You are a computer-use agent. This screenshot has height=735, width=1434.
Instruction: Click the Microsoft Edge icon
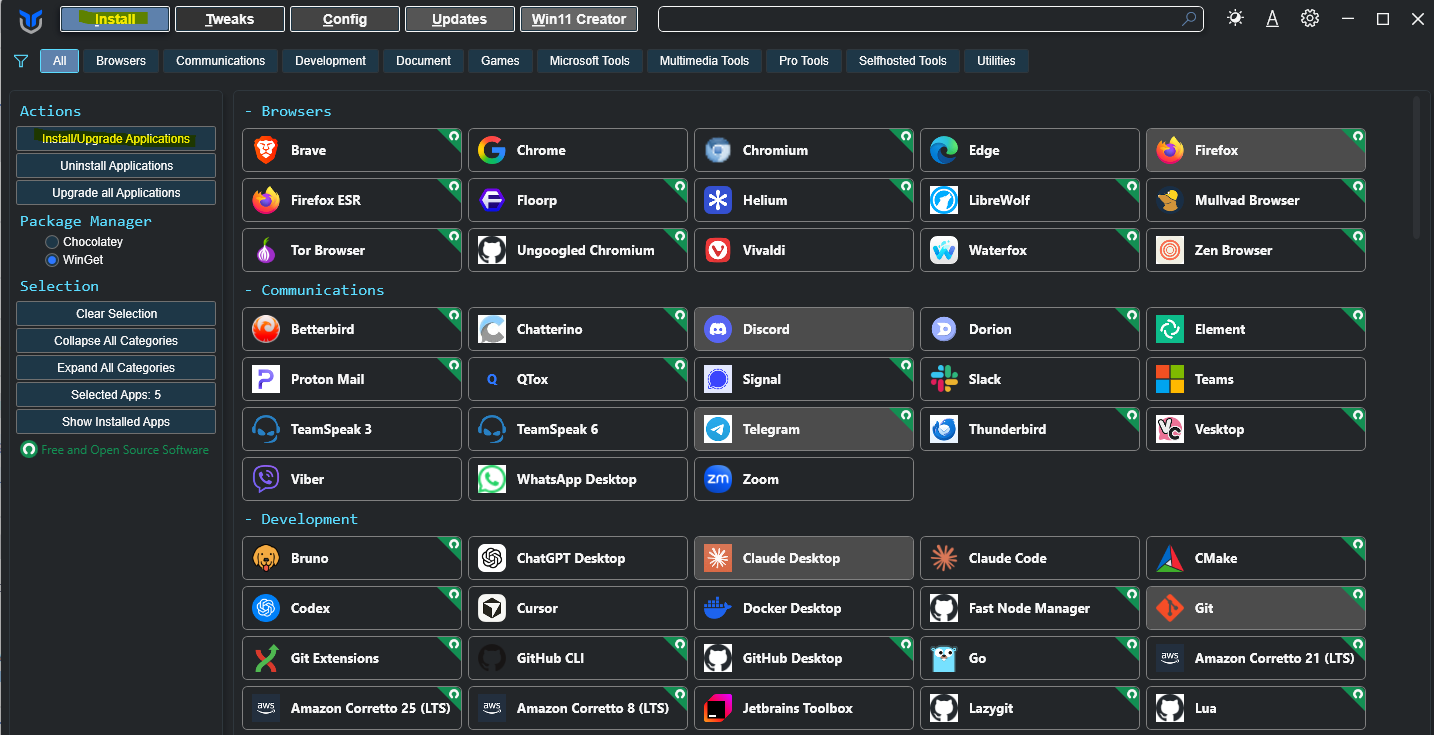pos(944,150)
